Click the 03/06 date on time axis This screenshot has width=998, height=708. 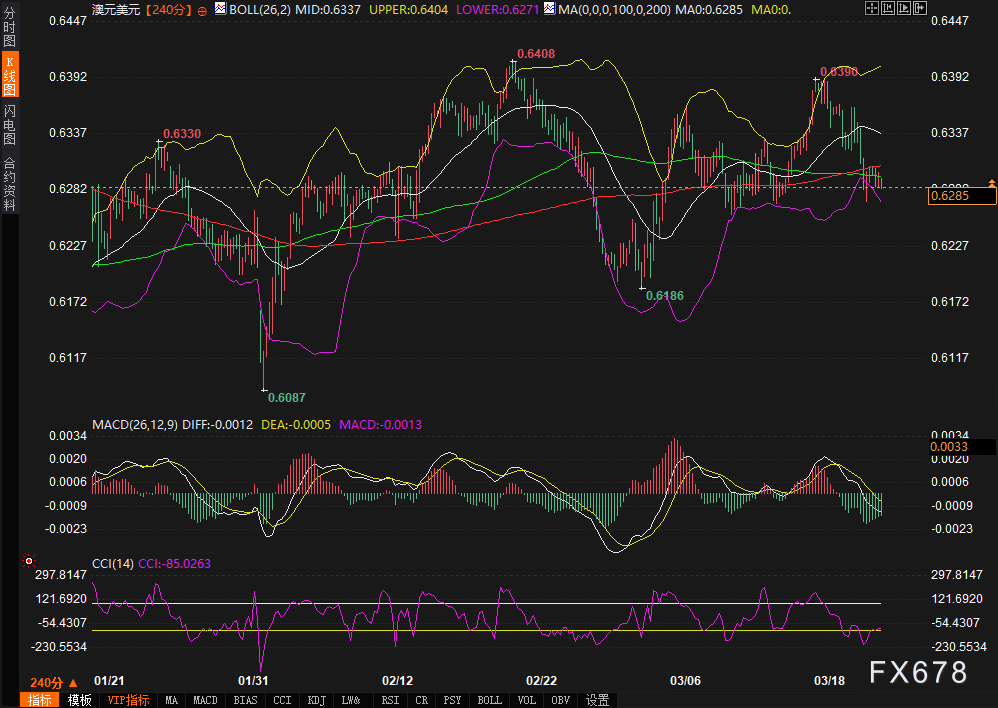(x=685, y=681)
